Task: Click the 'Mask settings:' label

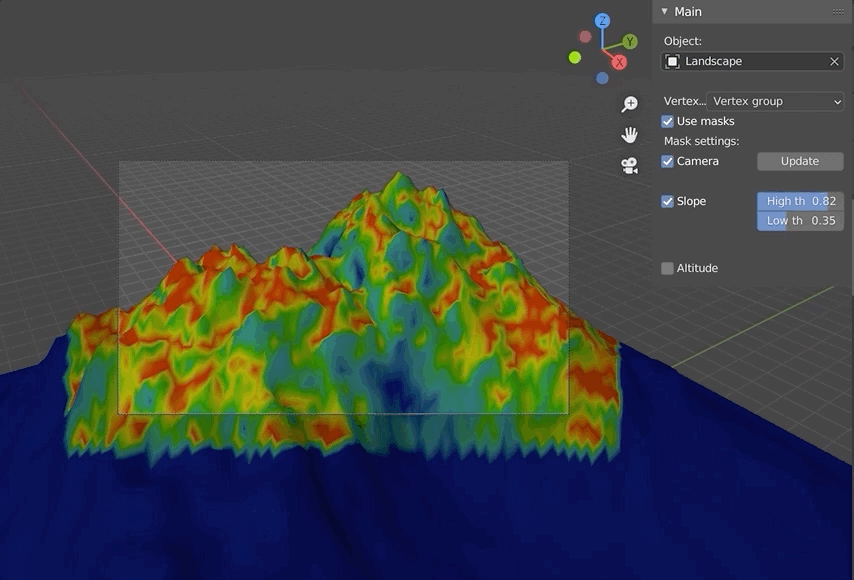Action: (x=702, y=142)
